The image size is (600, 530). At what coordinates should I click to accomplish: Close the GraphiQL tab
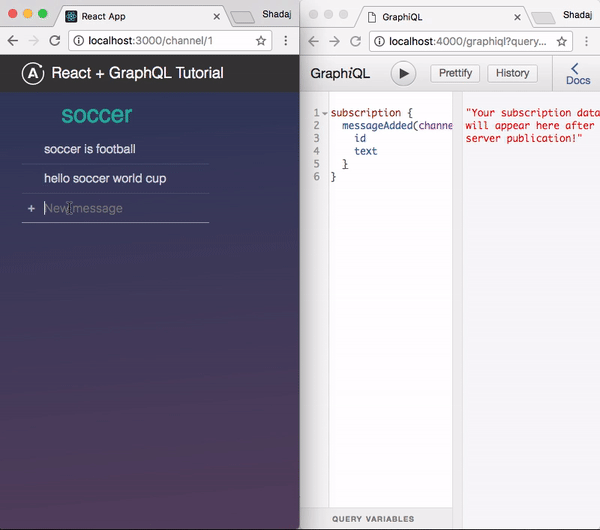517,18
